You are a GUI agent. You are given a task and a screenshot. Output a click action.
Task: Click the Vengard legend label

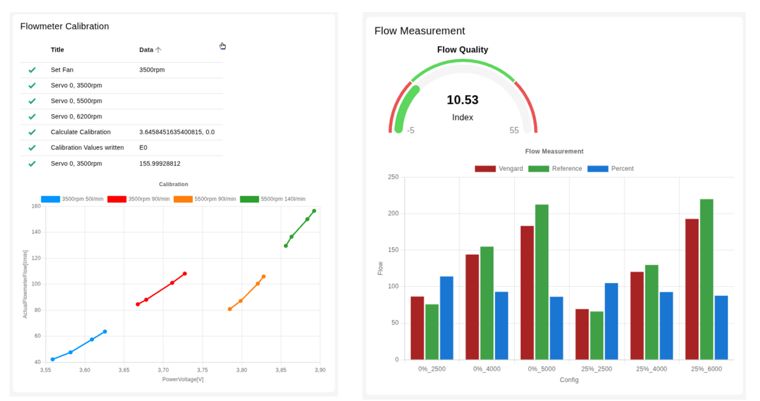coord(511,169)
